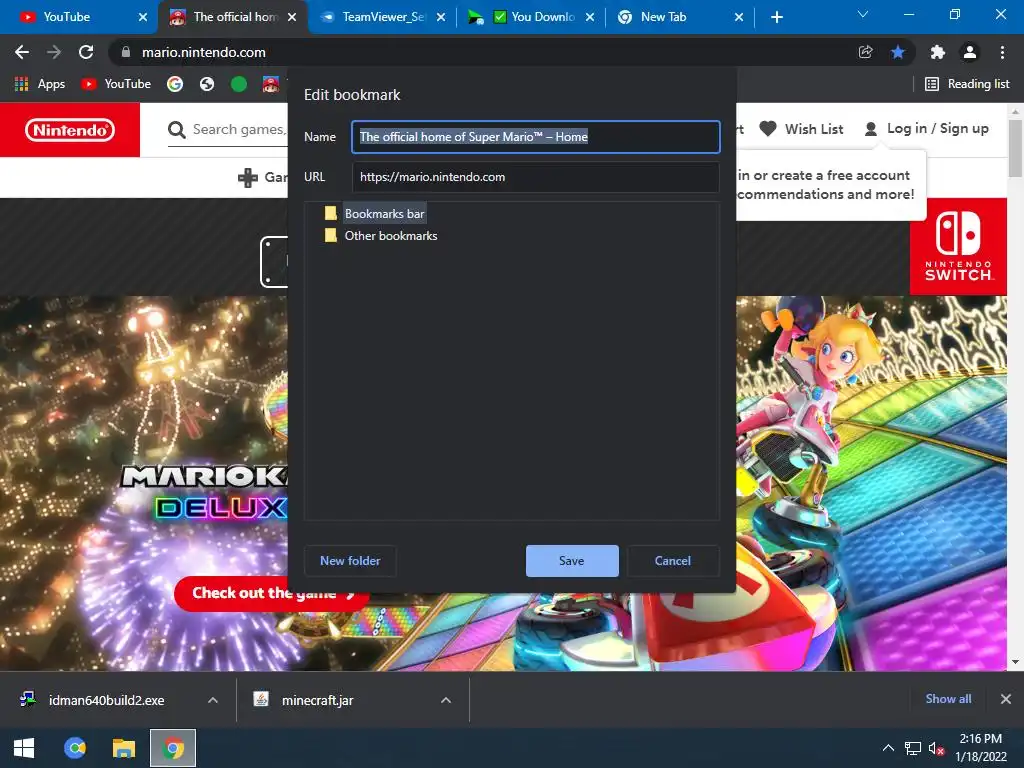The height and width of the screenshot is (768, 1024).
Task: Open the tab search dropdown chevron
Action: coord(863,14)
